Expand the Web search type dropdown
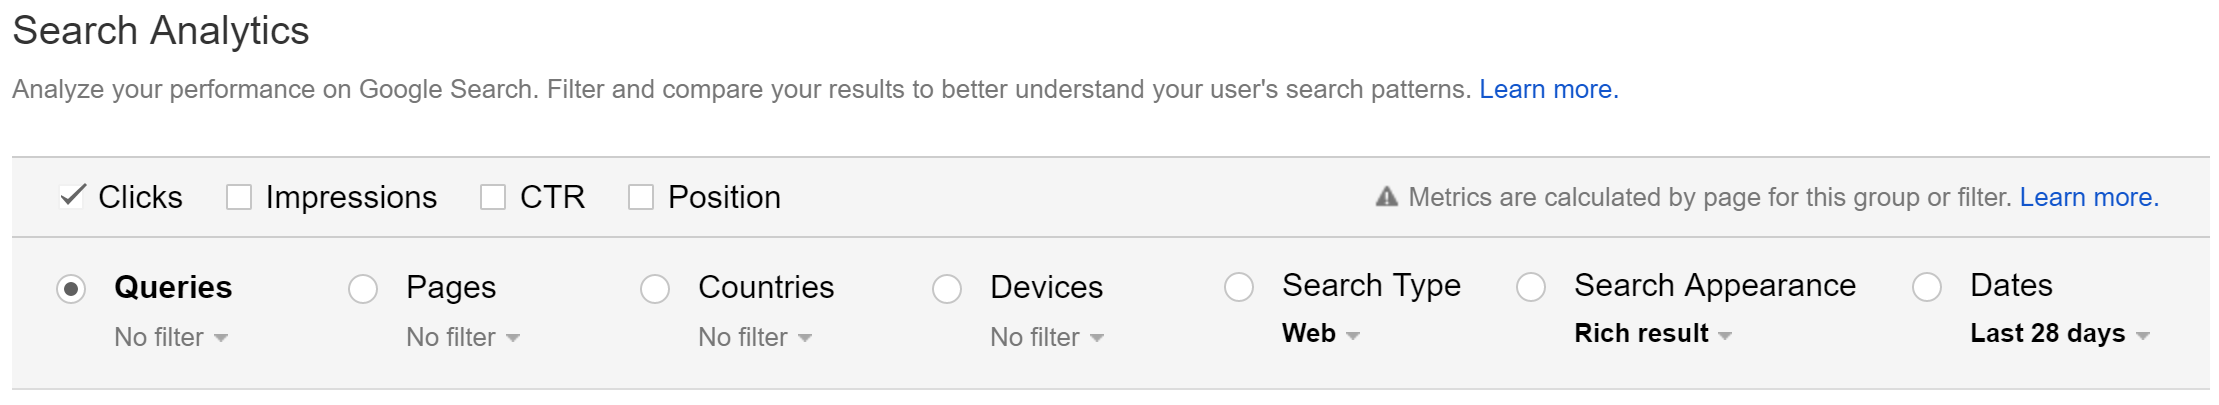Screen dimensions: 2219x405 click(x=1320, y=333)
